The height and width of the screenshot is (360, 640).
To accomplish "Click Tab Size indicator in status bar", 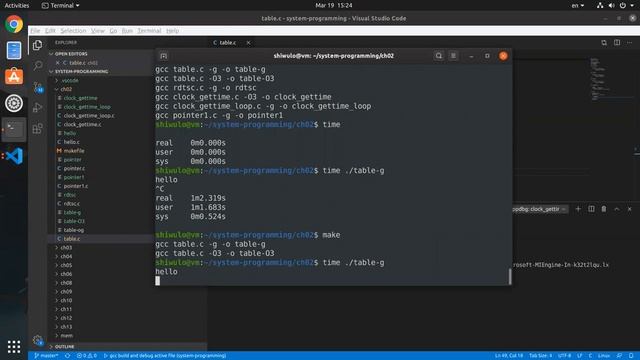I will pos(540,356).
